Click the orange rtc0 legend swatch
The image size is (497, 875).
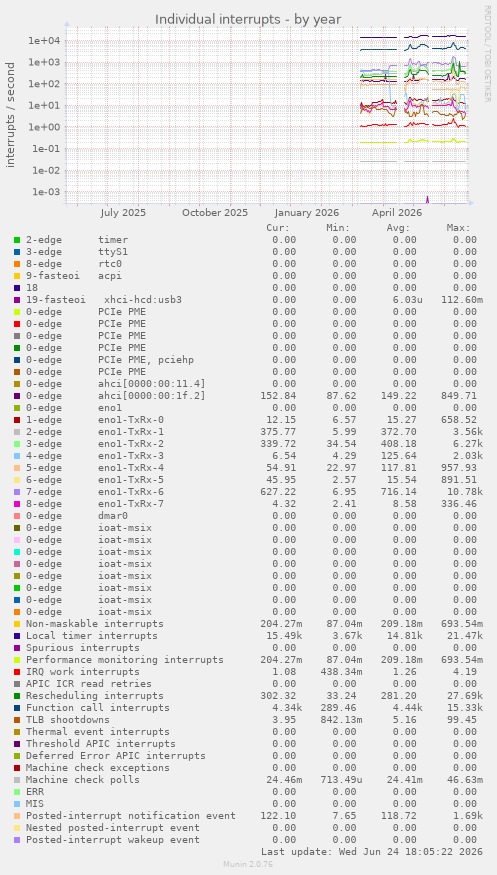[17, 264]
